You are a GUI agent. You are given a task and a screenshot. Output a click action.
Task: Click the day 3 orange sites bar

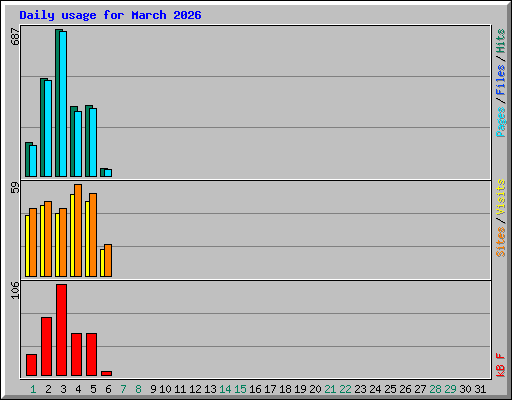pos(63,243)
